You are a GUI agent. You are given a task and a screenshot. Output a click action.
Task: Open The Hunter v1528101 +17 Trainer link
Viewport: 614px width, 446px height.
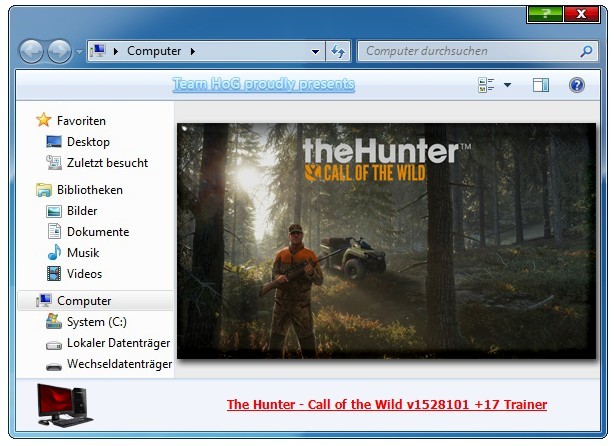[x=387, y=404]
